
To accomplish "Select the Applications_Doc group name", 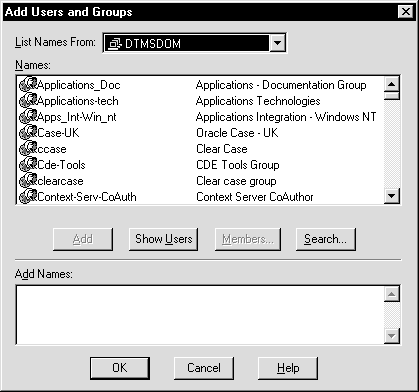I will pyautogui.click(x=79, y=85).
